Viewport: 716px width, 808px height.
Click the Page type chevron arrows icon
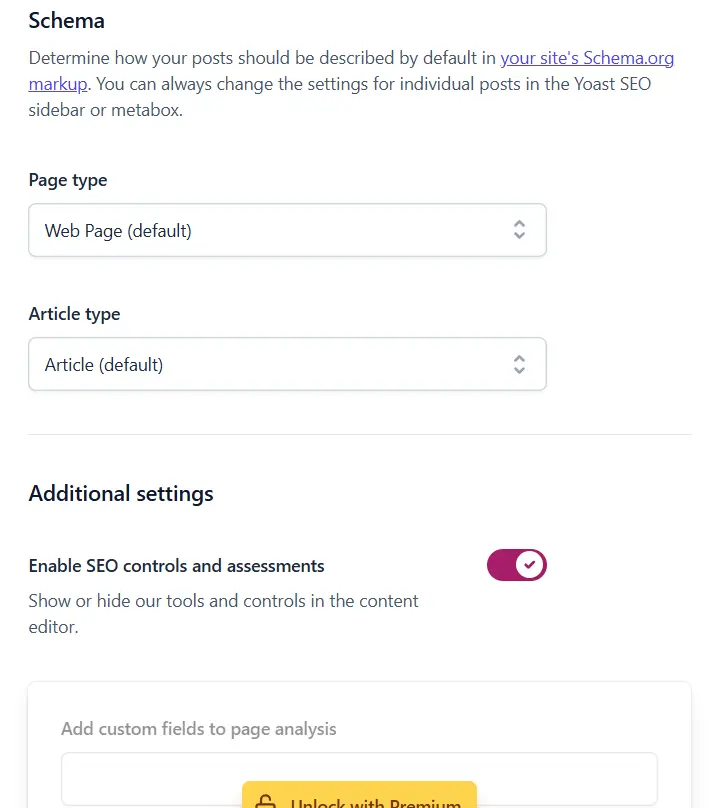coord(519,230)
